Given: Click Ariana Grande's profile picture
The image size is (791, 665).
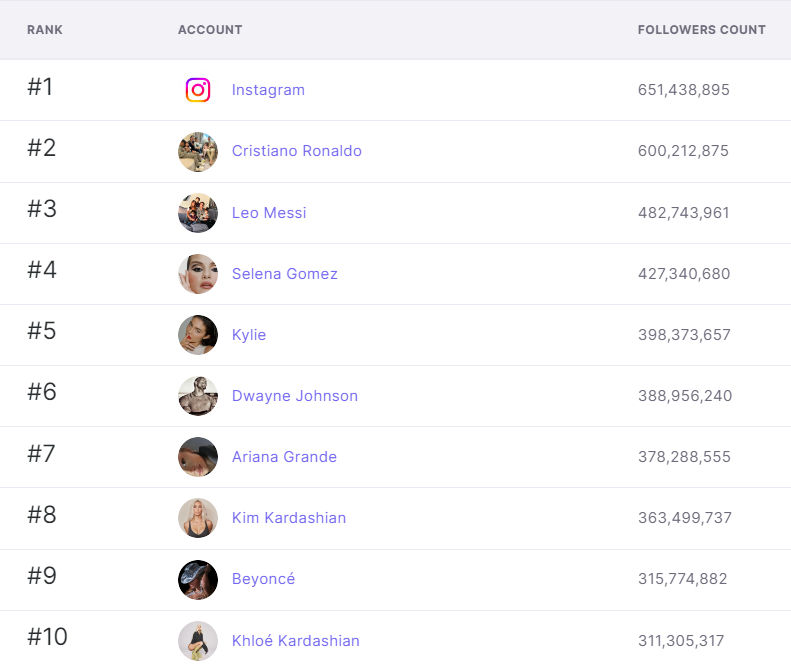Looking at the screenshot, I should [x=198, y=457].
